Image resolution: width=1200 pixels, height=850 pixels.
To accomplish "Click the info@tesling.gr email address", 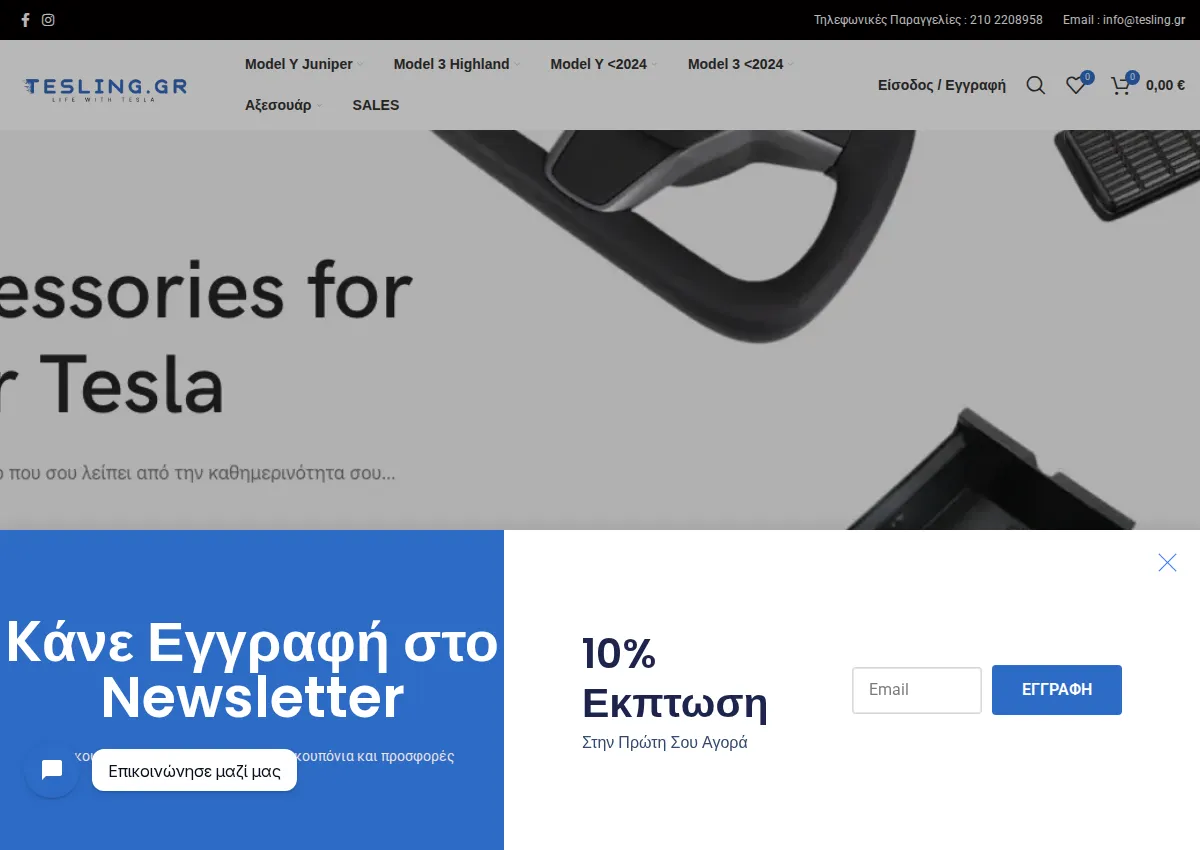I will pyautogui.click(x=1144, y=20).
